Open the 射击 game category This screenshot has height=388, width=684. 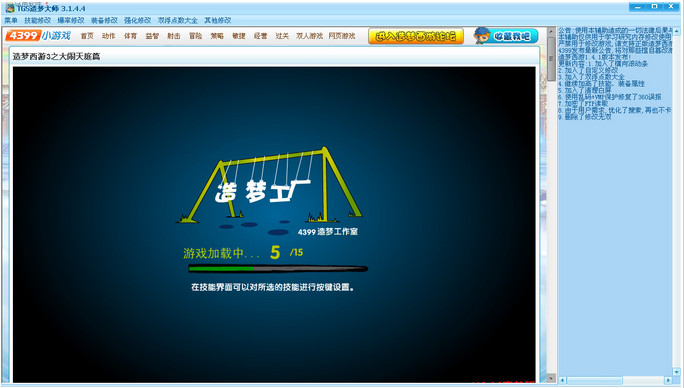tap(174, 36)
